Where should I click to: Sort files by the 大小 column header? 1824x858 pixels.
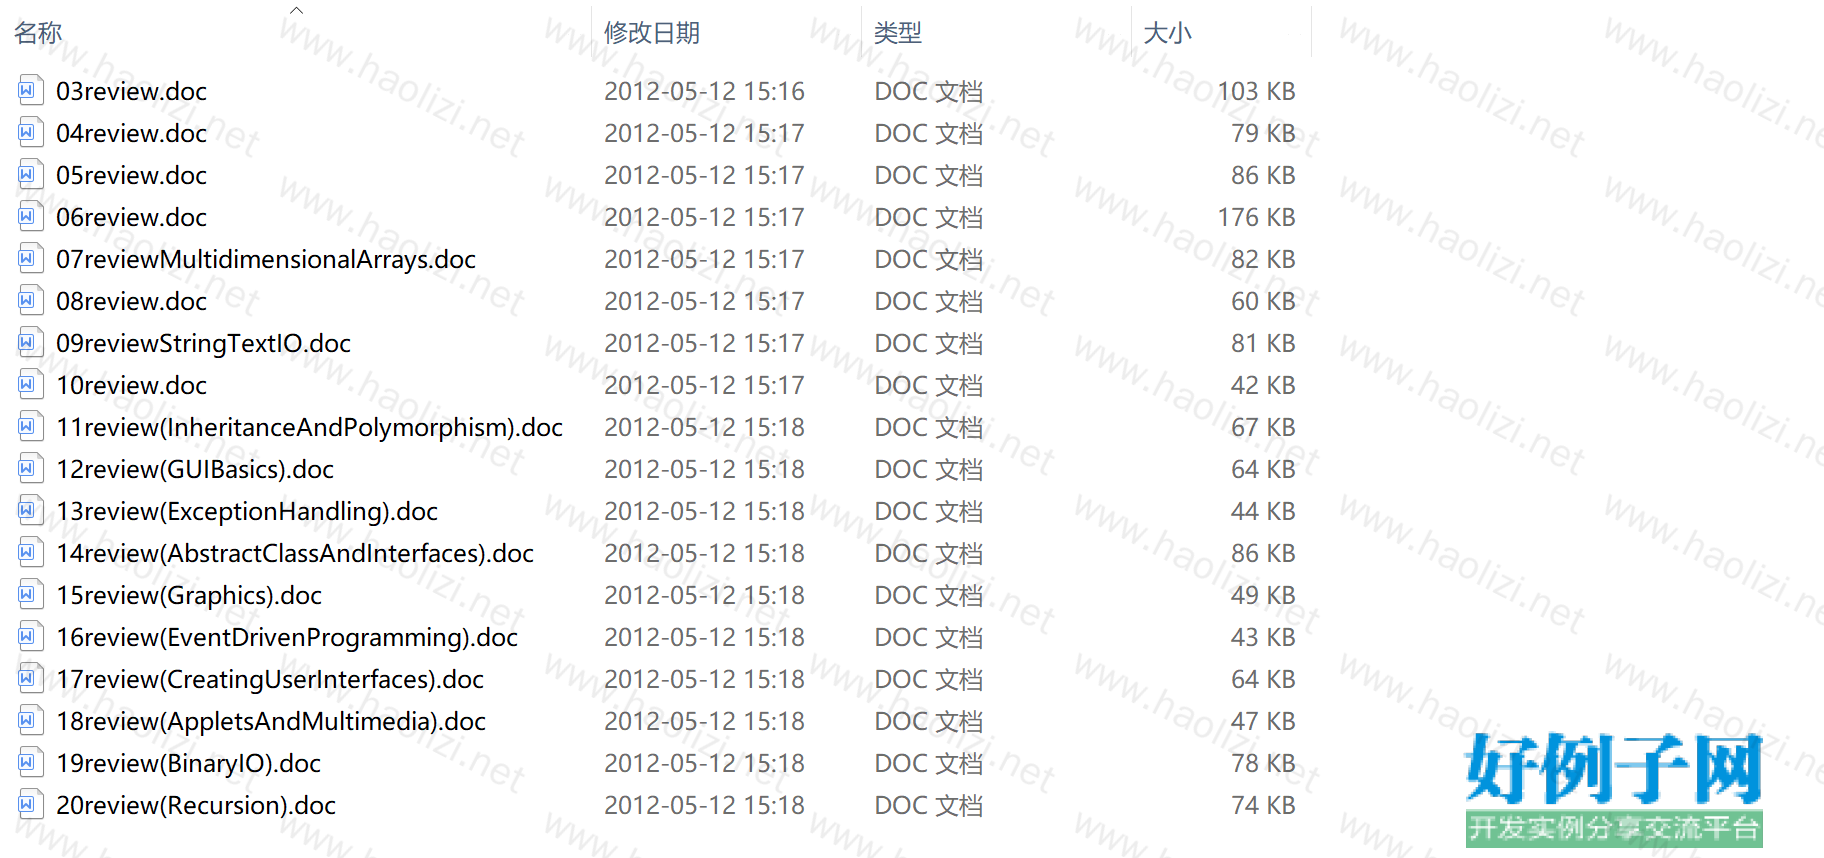point(1168,33)
